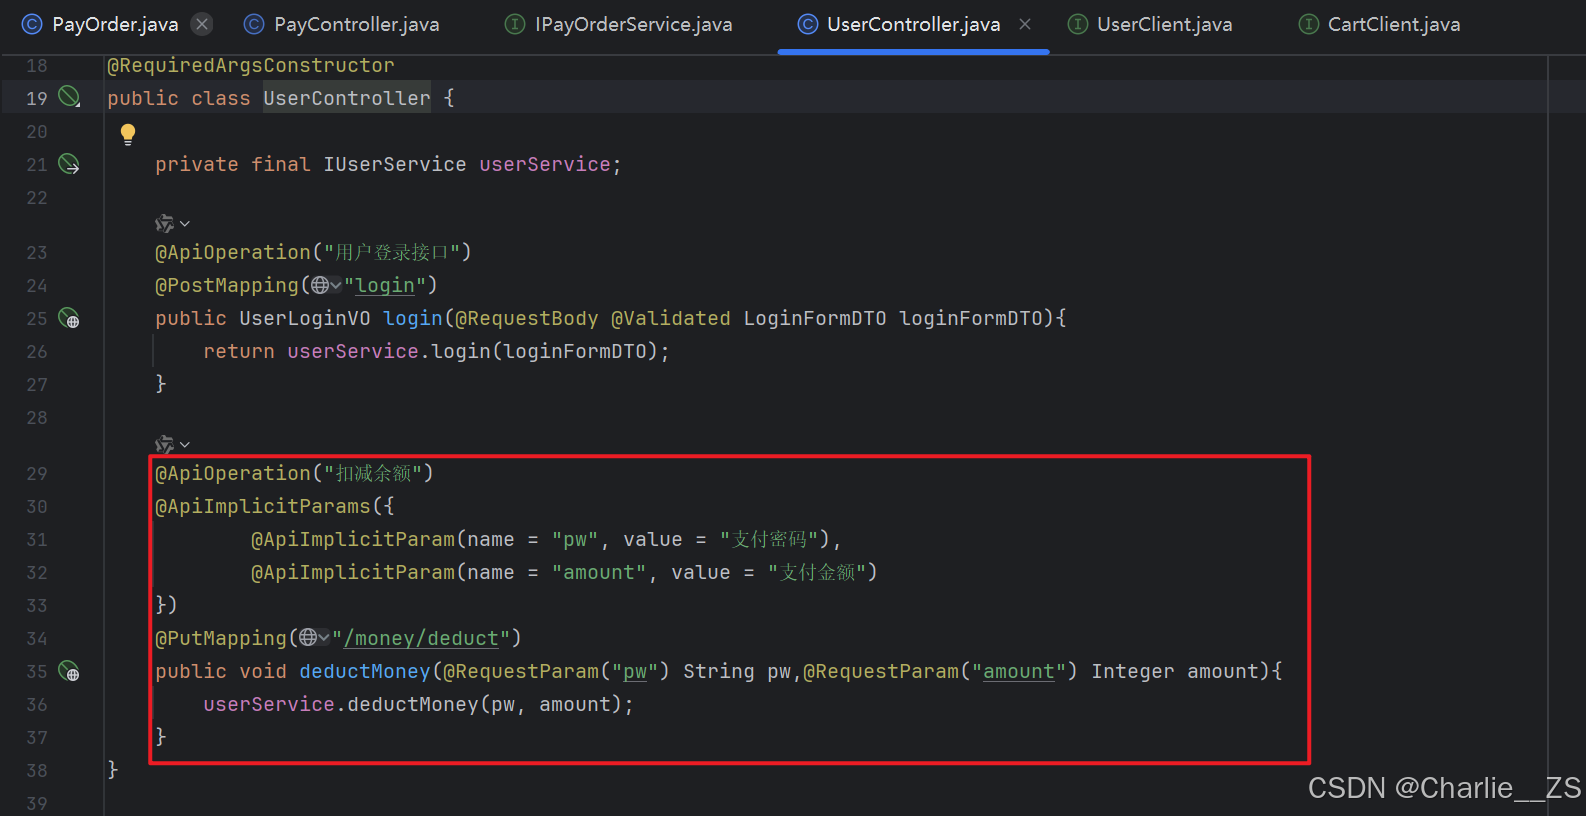This screenshot has height=816, width=1586.
Task: Open the PayController.java tab
Action: point(356,24)
